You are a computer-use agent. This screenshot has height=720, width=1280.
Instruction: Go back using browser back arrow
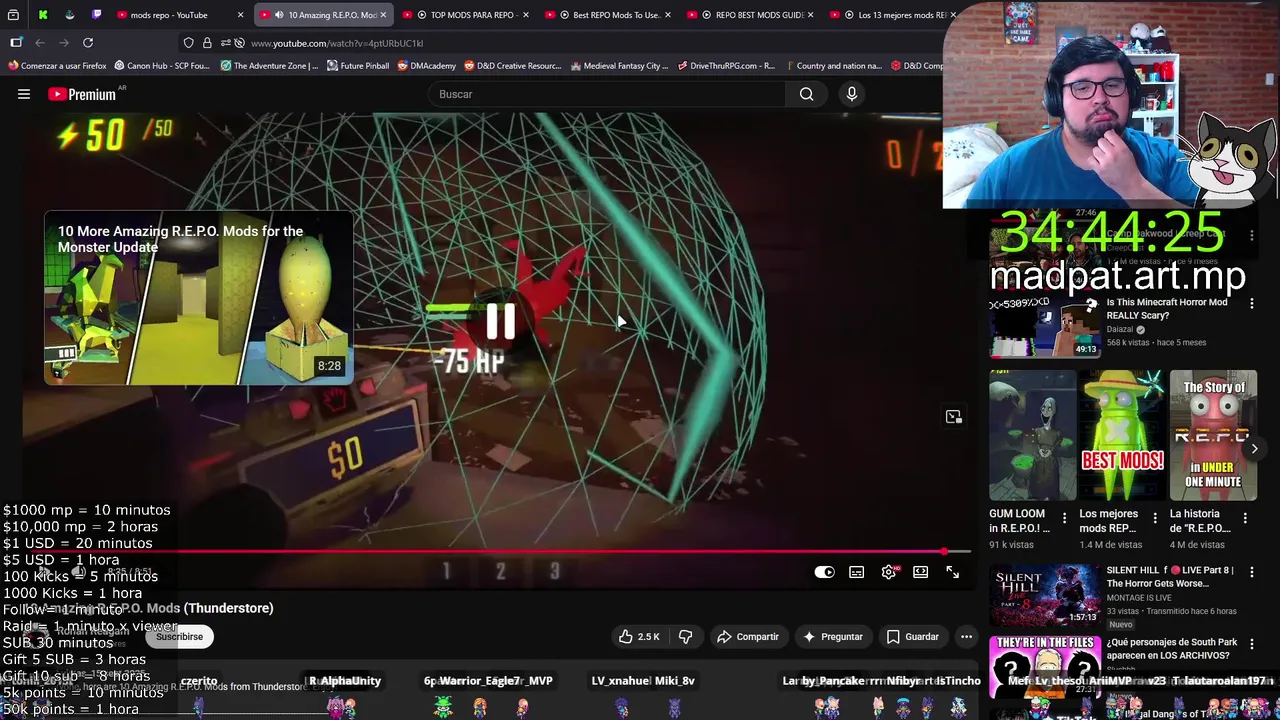tap(40, 43)
